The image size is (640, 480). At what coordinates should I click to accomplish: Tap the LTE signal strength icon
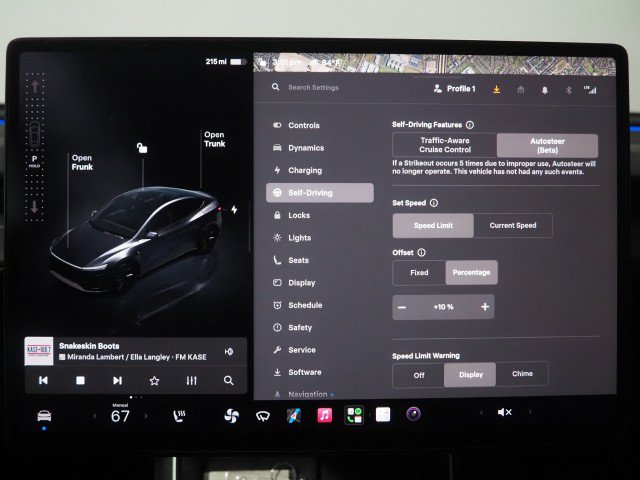[x=590, y=90]
